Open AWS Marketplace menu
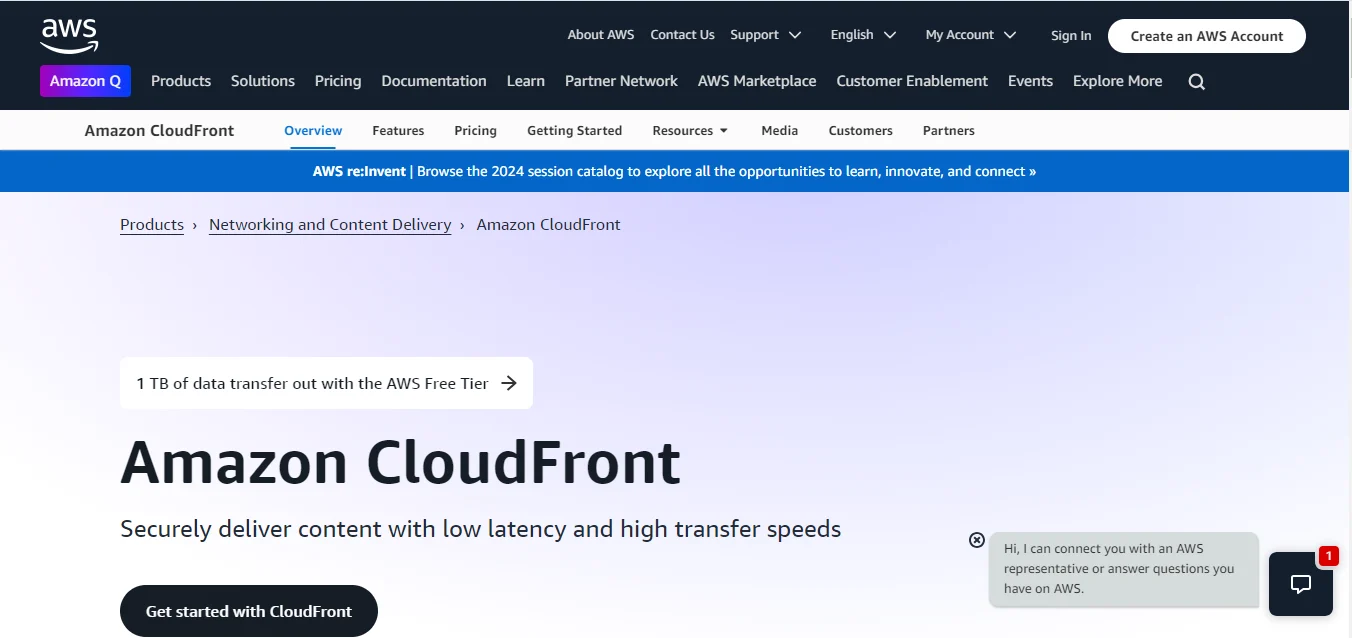1352x638 pixels. (x=757, y=81)
